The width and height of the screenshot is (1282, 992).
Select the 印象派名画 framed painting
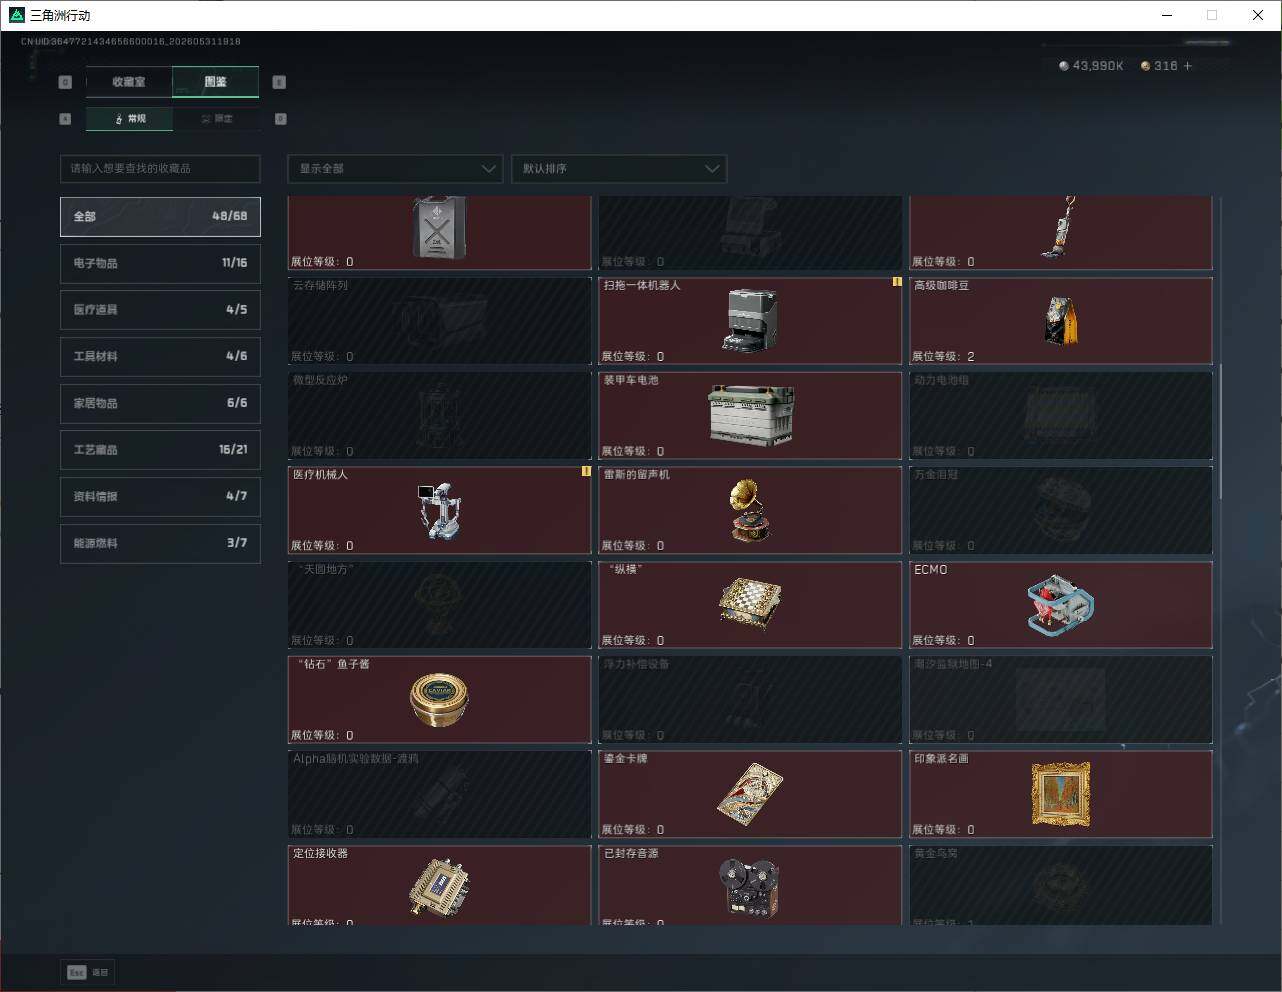tap(1061, 794)
